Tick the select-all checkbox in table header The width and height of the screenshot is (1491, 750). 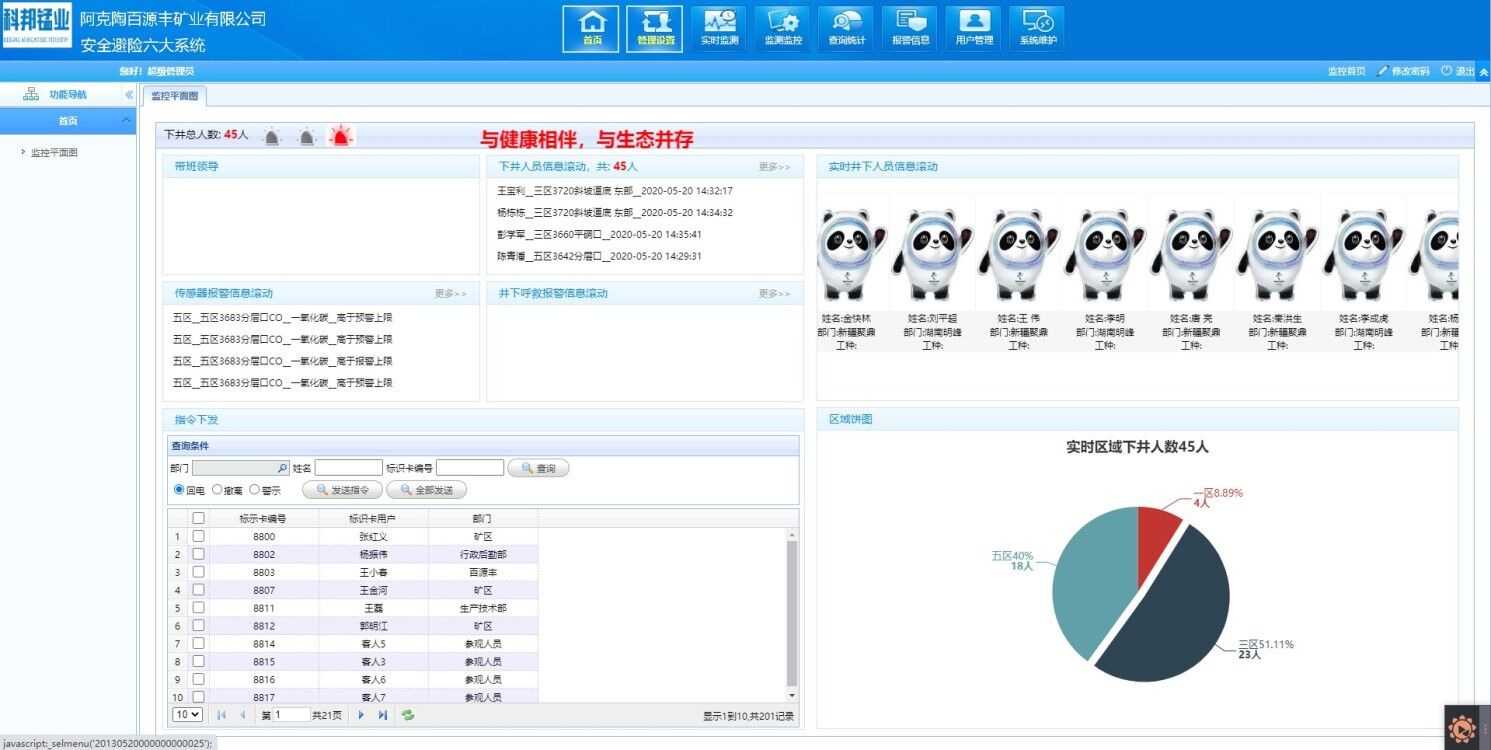(x=198, y=518)
